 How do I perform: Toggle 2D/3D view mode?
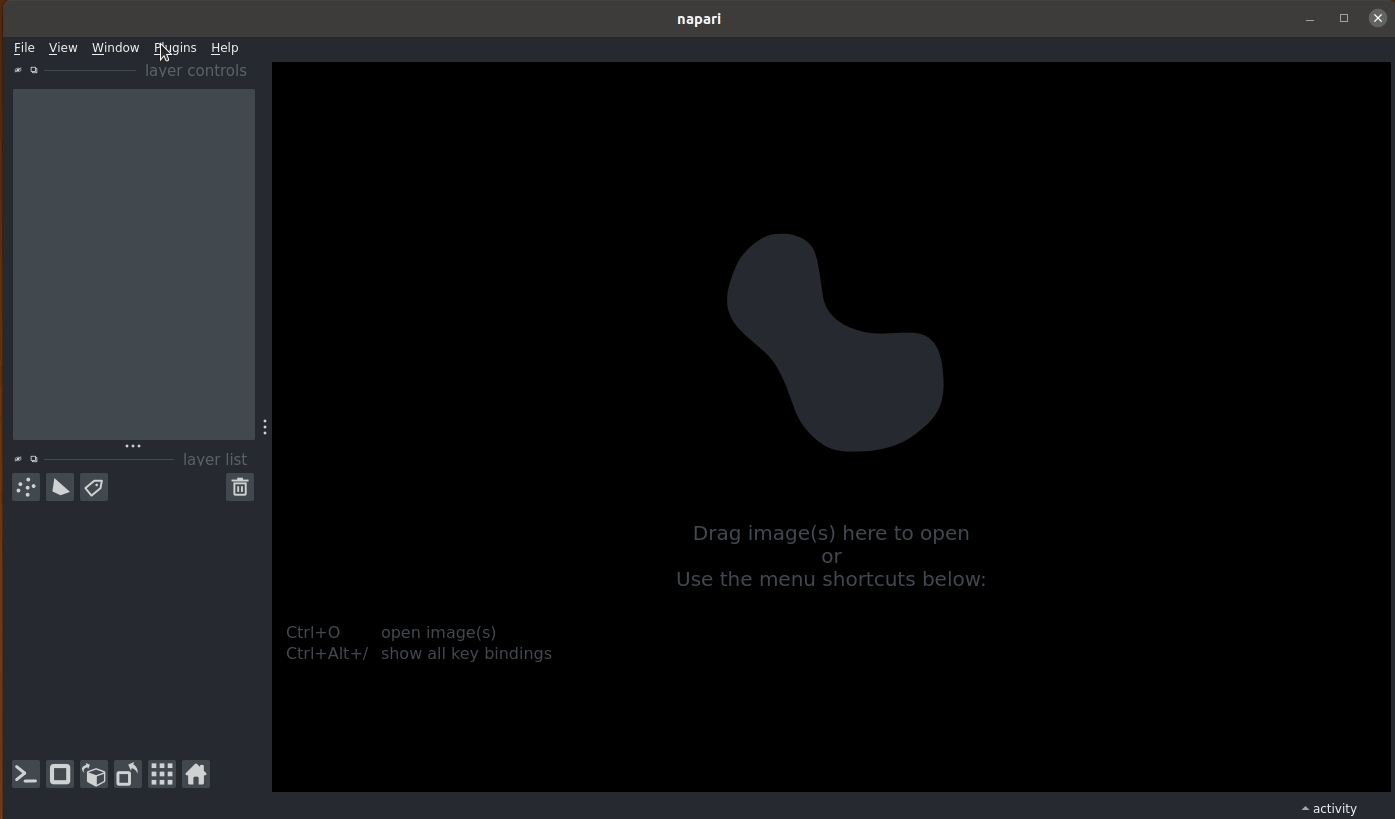click(x=60, y=774)
